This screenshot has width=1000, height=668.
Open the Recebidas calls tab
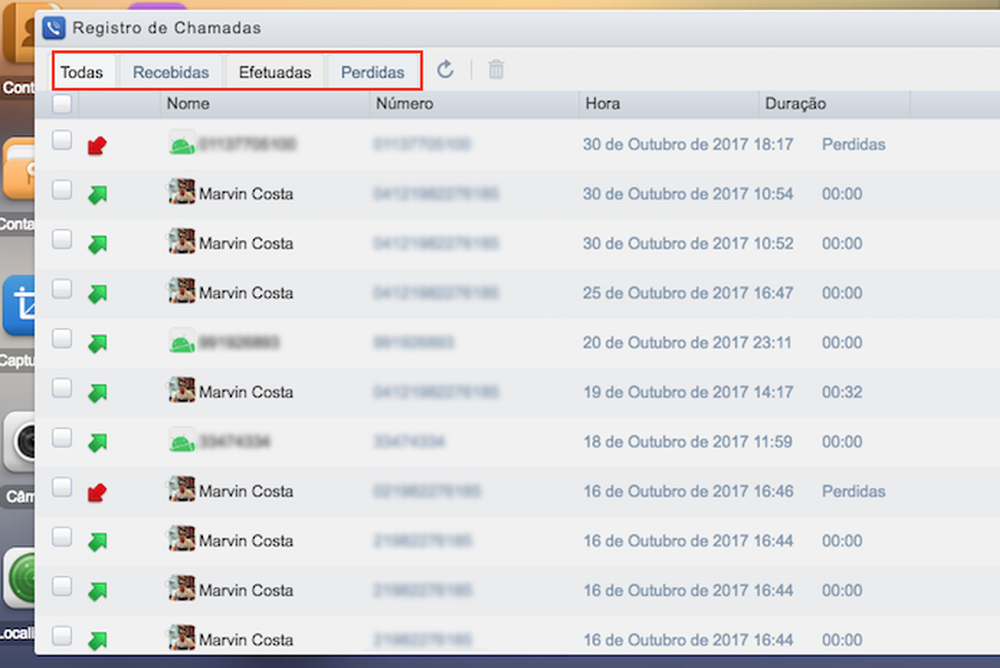(x=171, y=72)
